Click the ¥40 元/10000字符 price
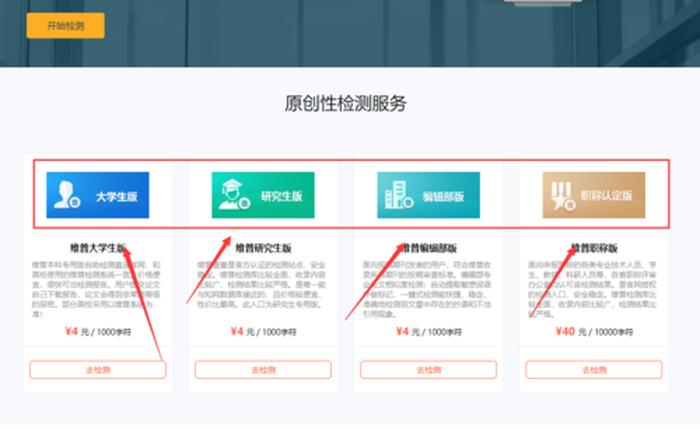Viewport: 700px width, 428px height. point(594,332)
